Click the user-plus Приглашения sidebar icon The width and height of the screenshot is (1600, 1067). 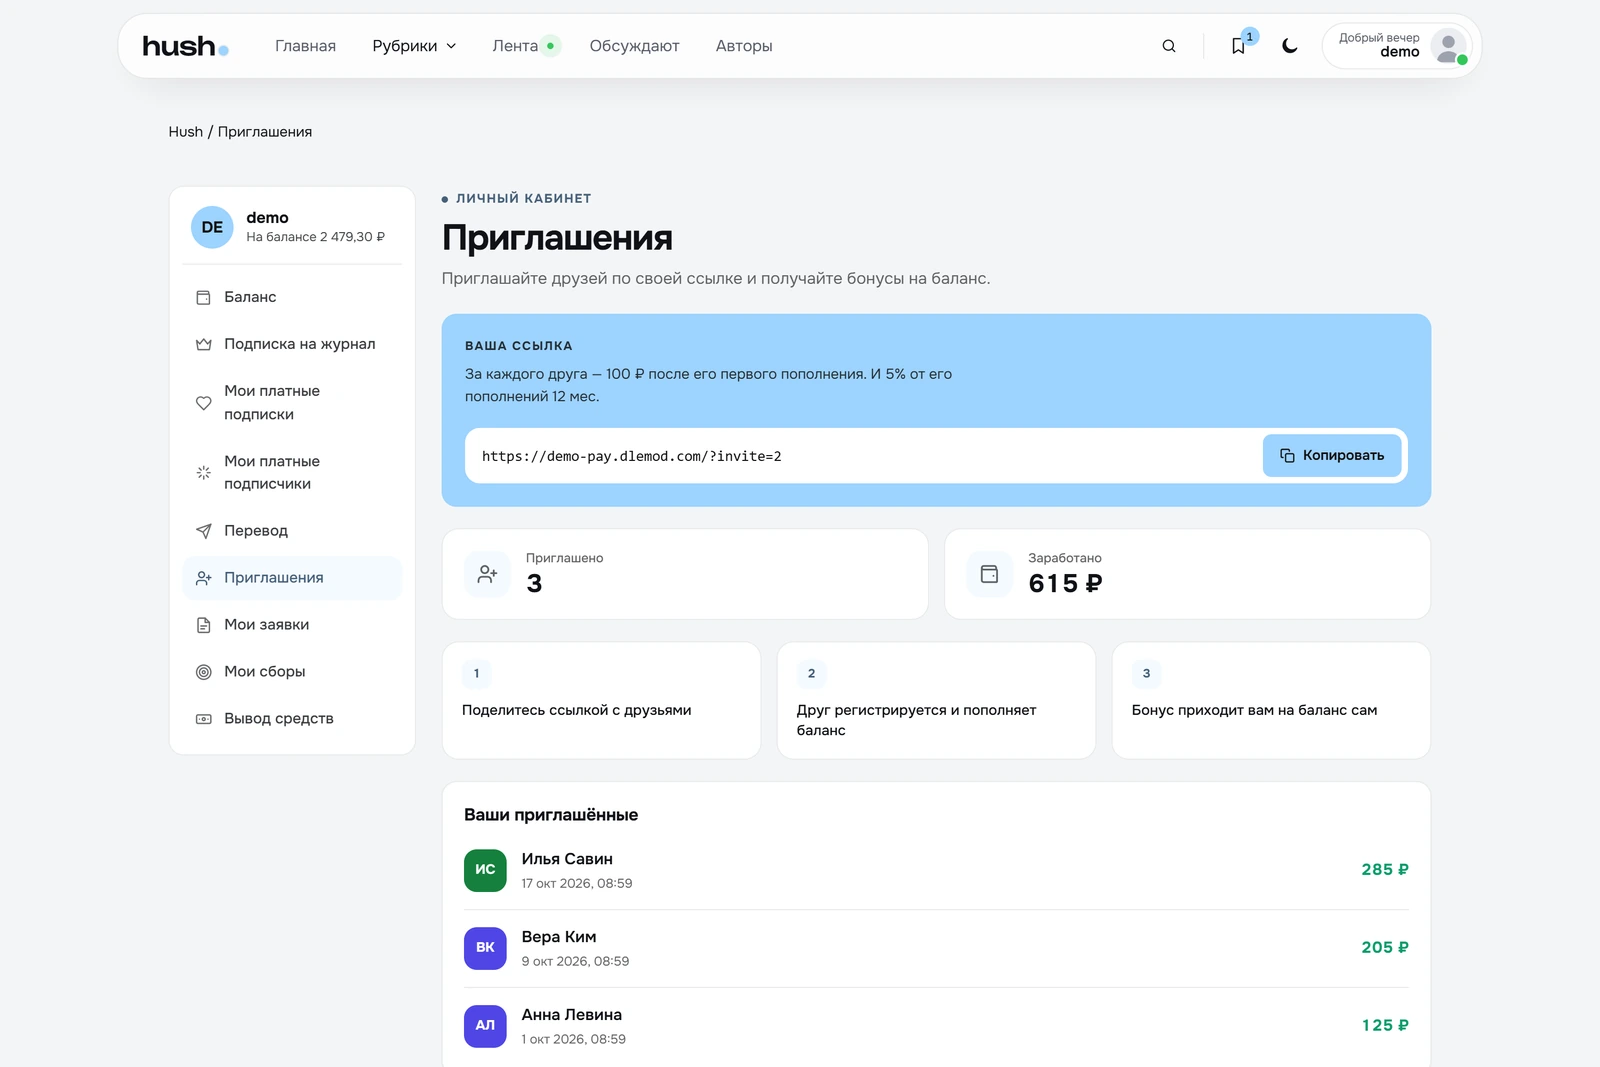tap(204, 578)
